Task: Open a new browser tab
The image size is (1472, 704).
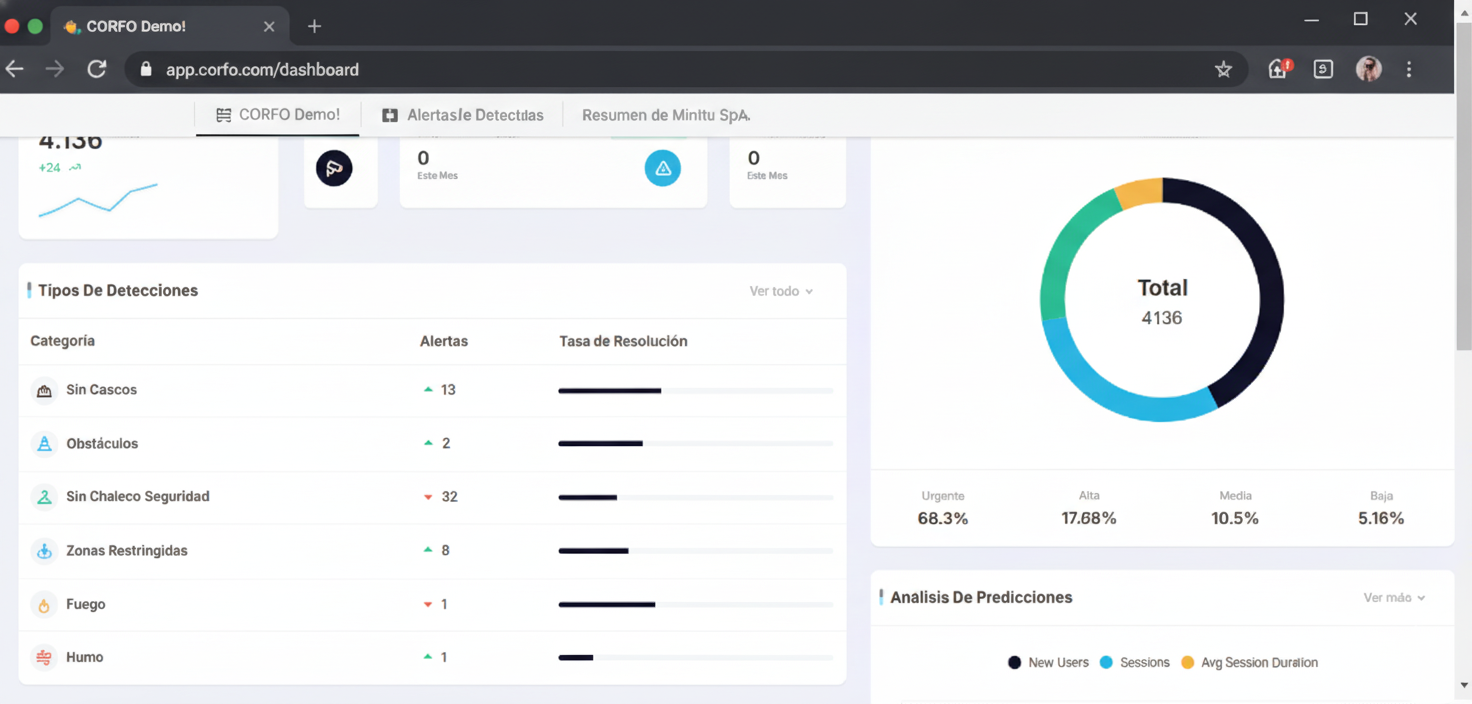Action: (x=314, y=26)
